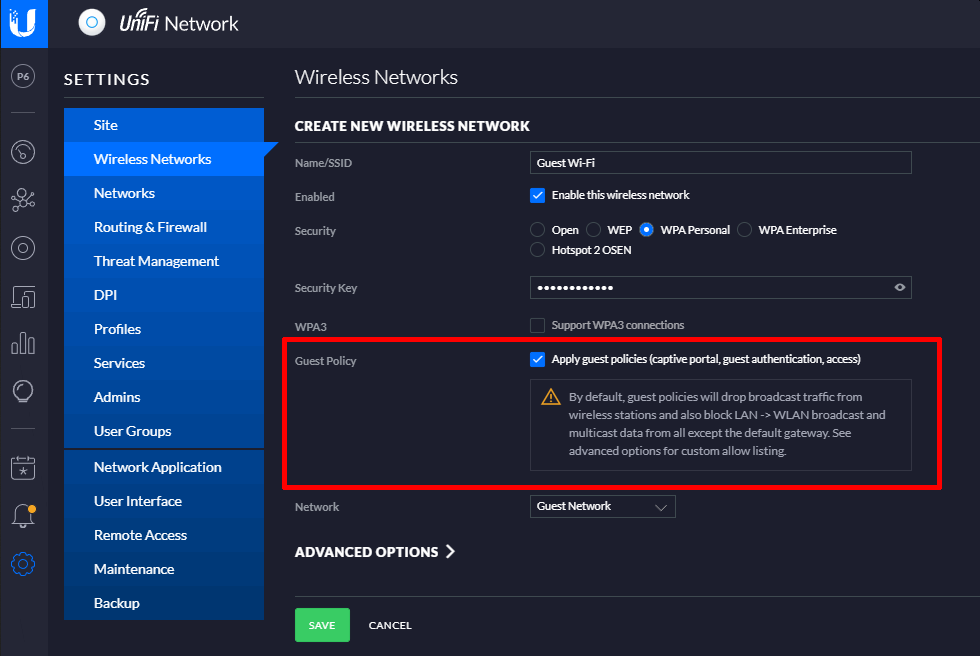Image resolution: width=980 pixels, height=656 pixels.
Task: Open the Topology icon in sidebar
Action: point(23,200)
